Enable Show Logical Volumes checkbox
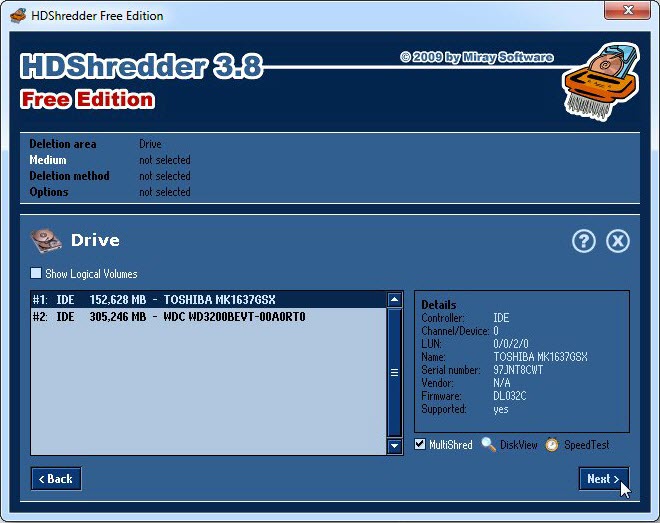Screen dimensions: 660x523 pos(36,273)
